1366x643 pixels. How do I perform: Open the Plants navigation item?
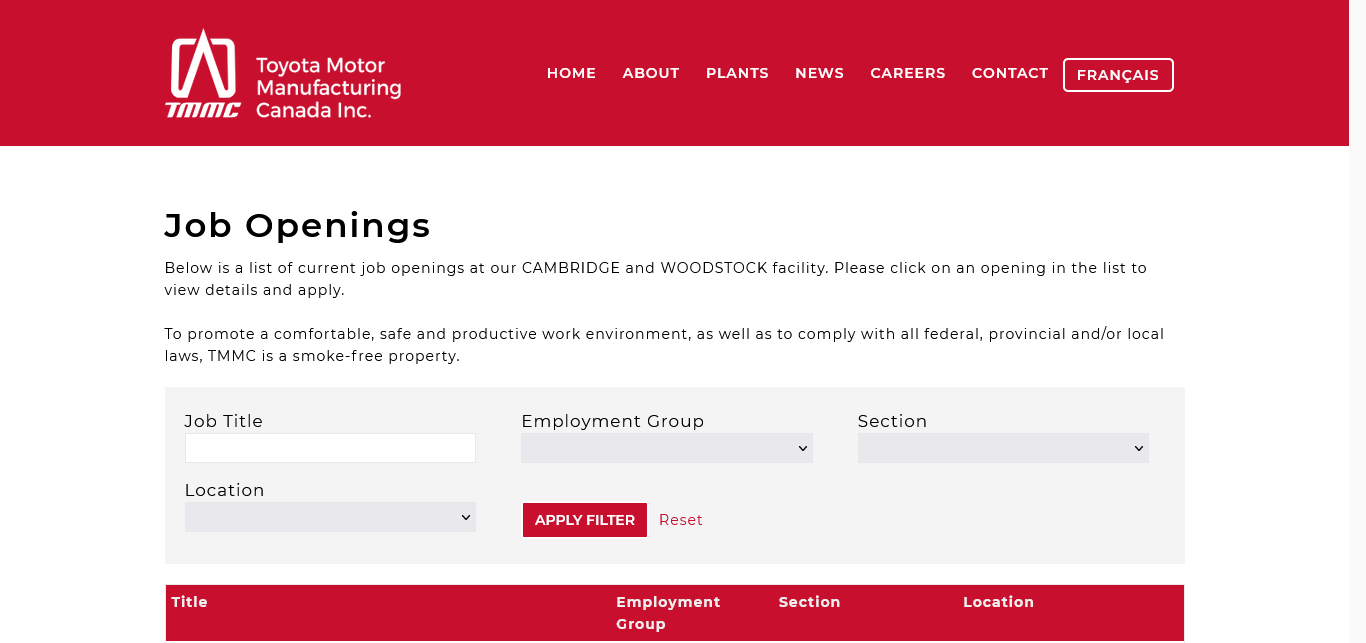coord(737,73)
